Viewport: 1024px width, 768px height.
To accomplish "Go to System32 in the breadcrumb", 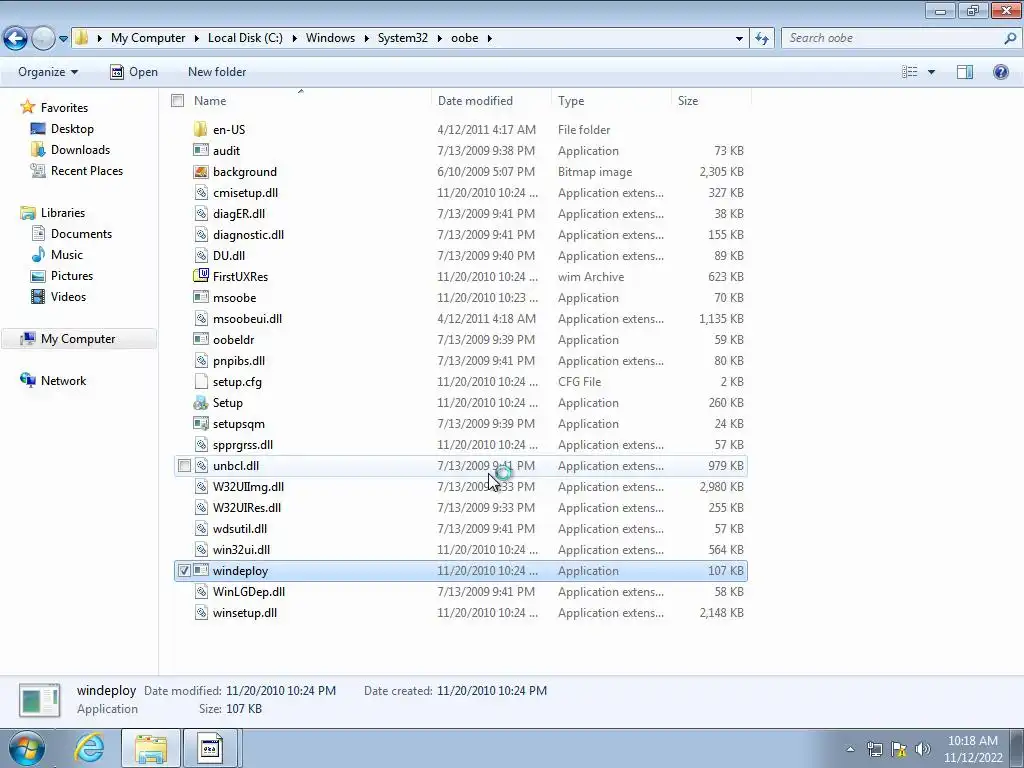I will [x=402, y=38].
